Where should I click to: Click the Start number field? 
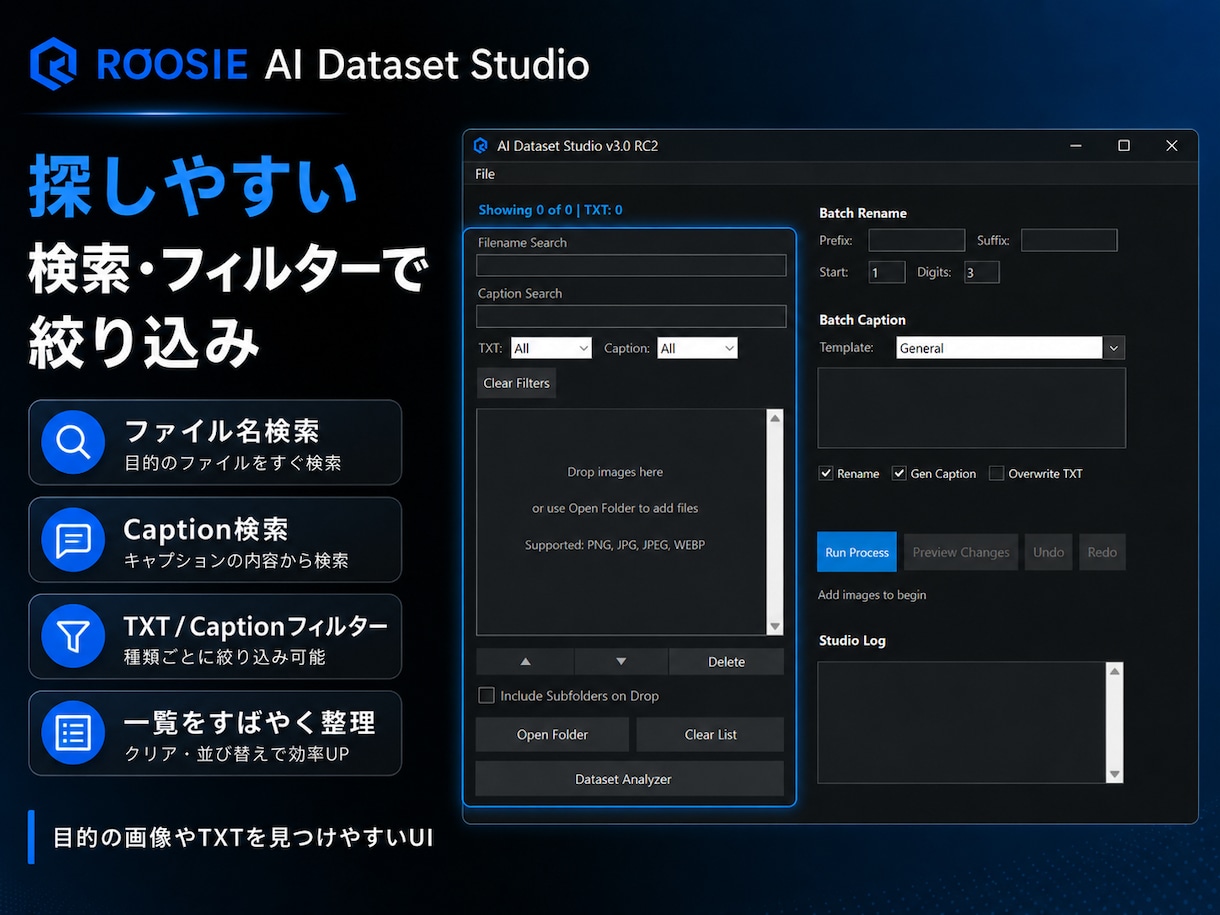[x=887, y=272]
